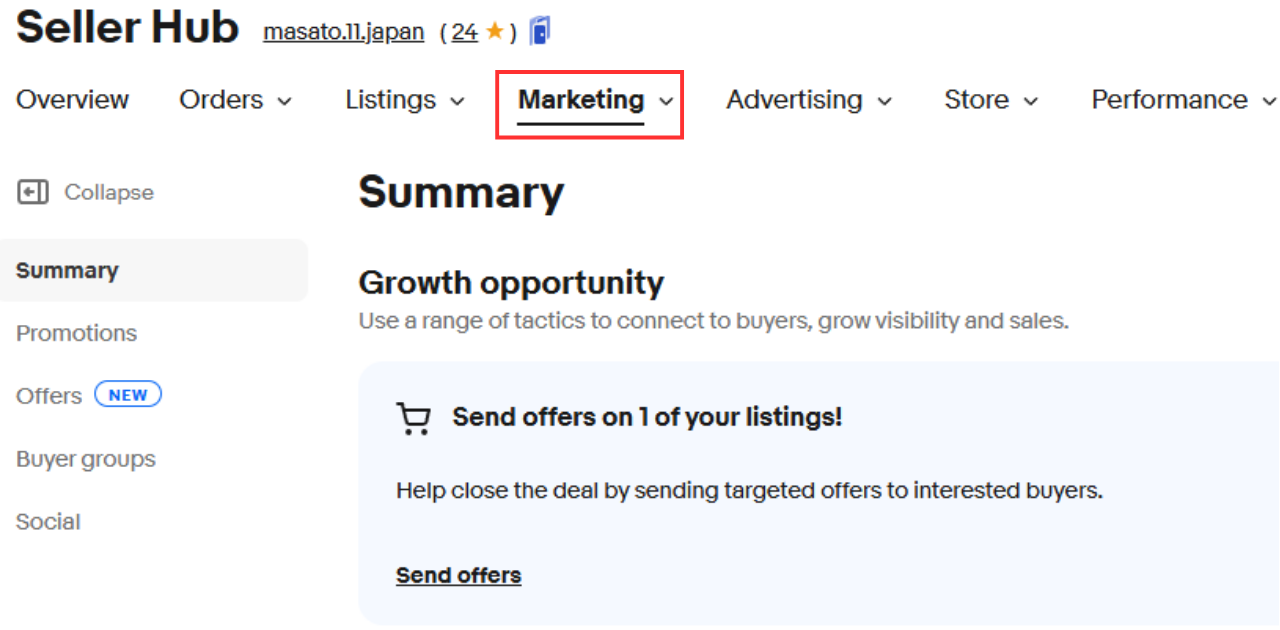This screenshot has width=1280, height=630.
Task: Click the feedback score 24 link
Action: [x=464, y=32]
